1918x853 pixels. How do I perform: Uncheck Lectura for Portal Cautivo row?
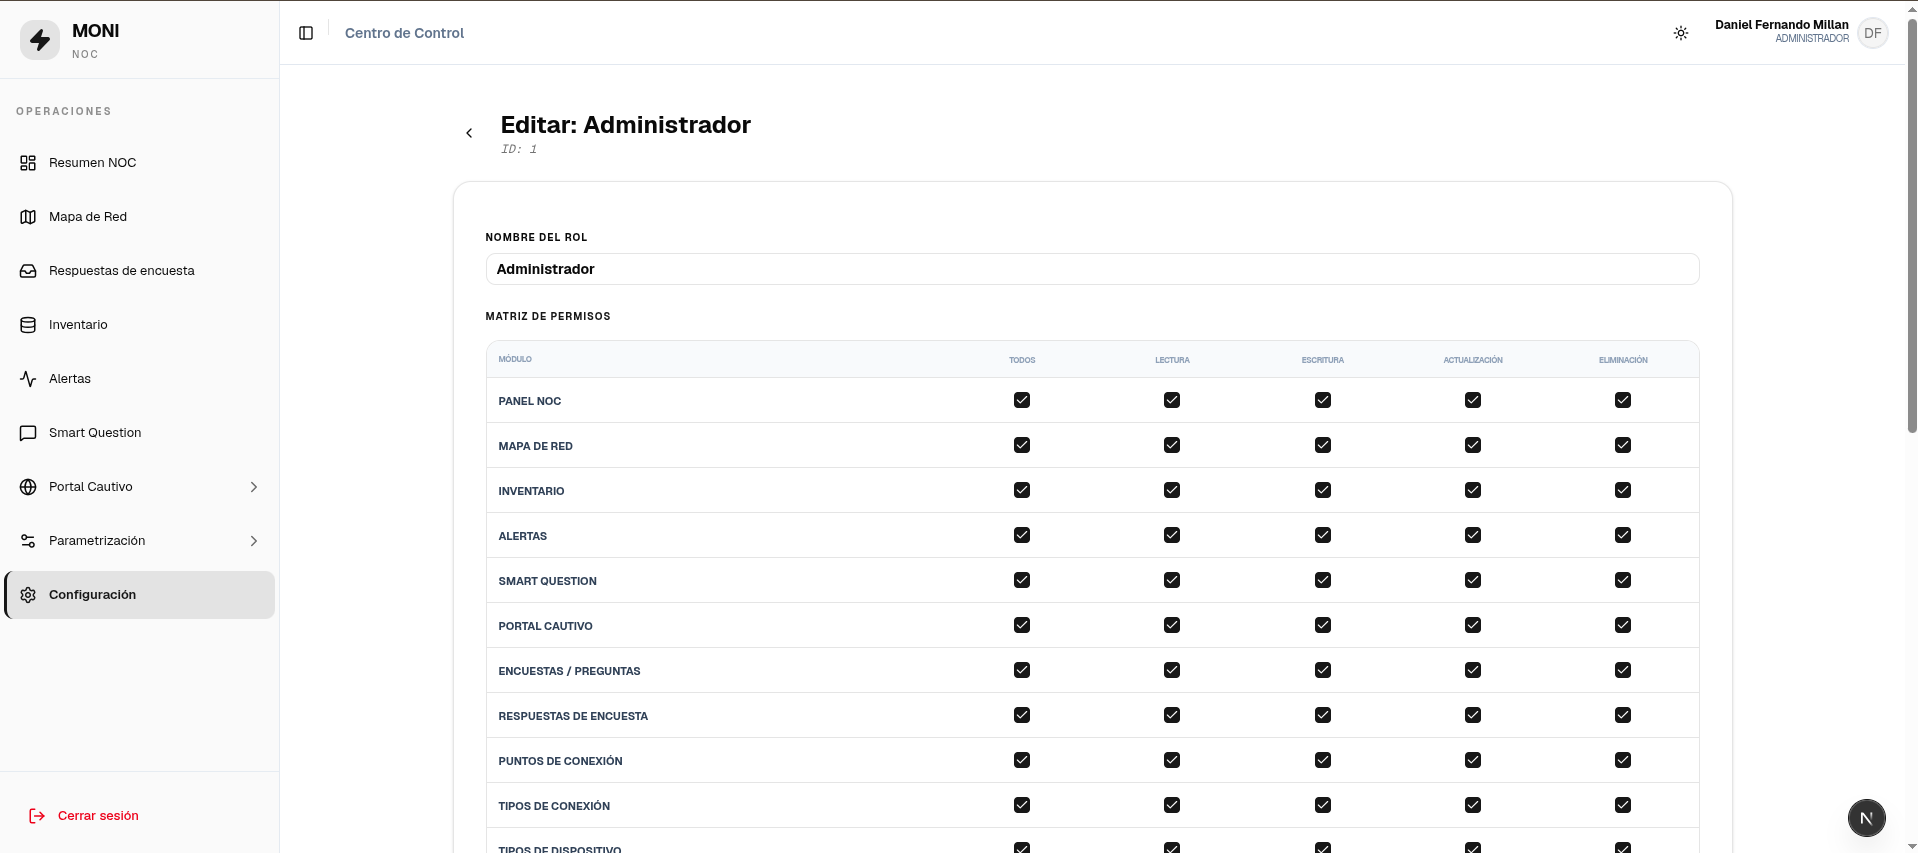1172,625
